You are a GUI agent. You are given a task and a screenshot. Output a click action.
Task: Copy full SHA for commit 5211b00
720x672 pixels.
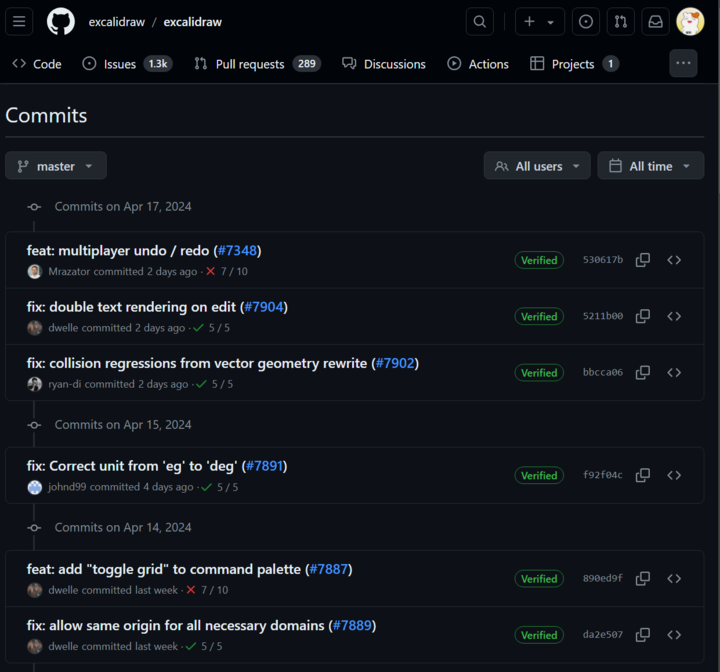tap(643, 316)
